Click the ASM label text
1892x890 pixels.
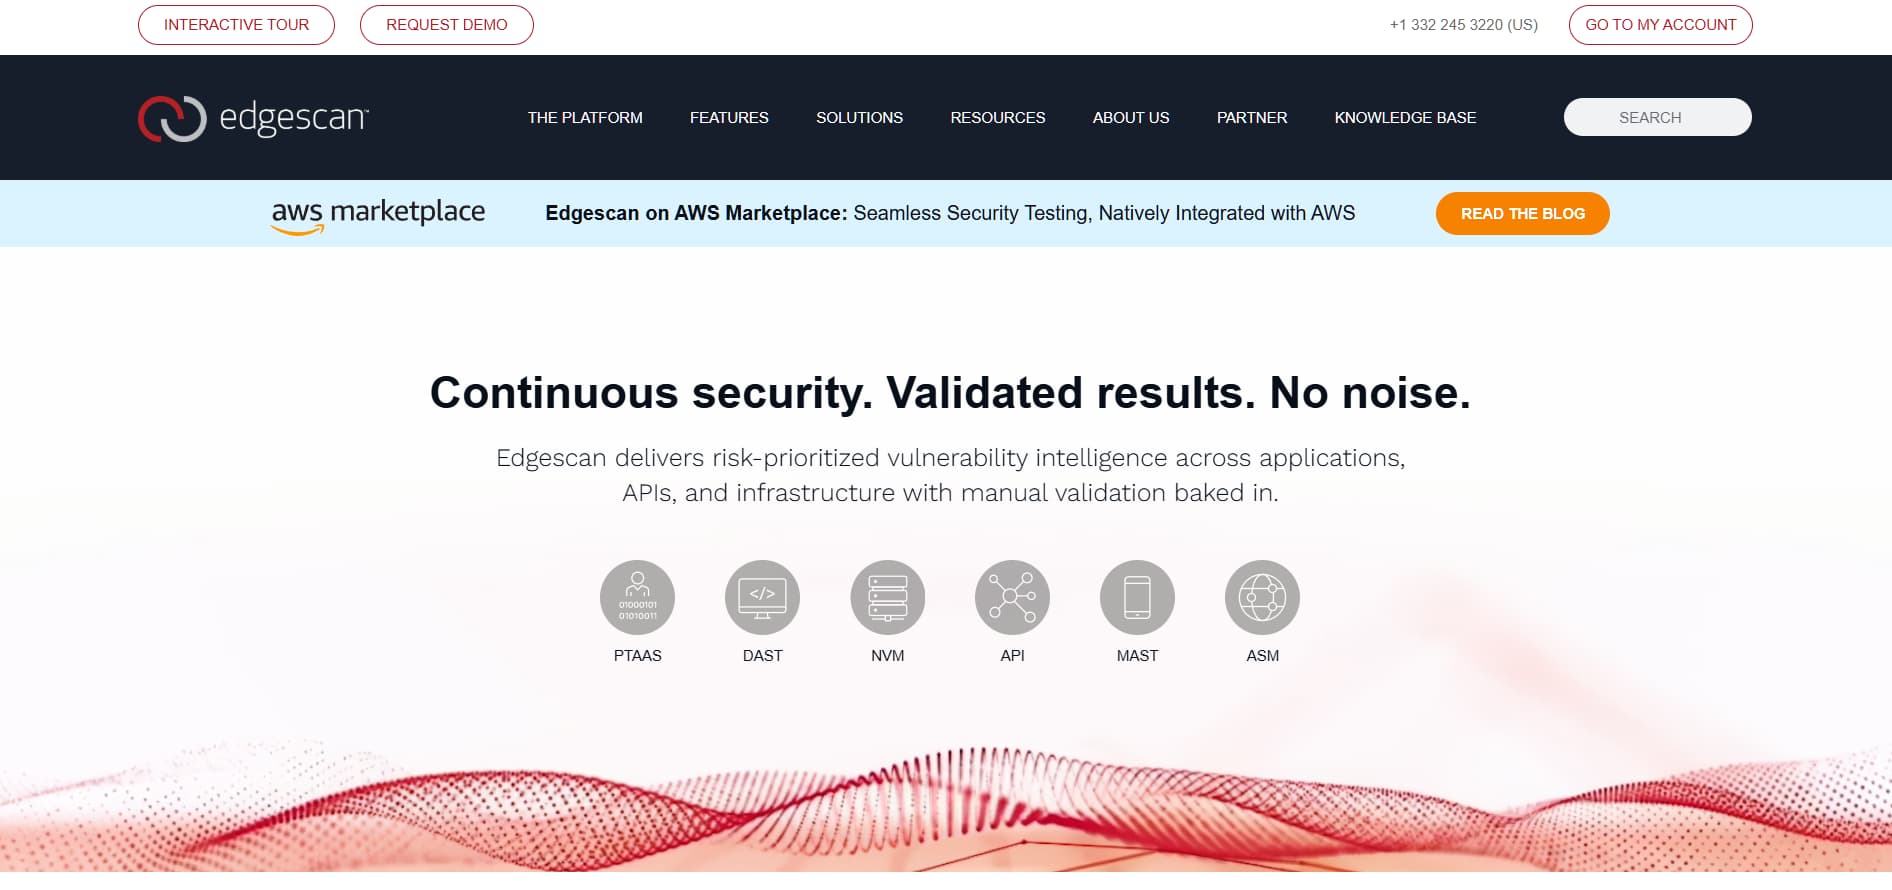click(x=1263, y=656)
